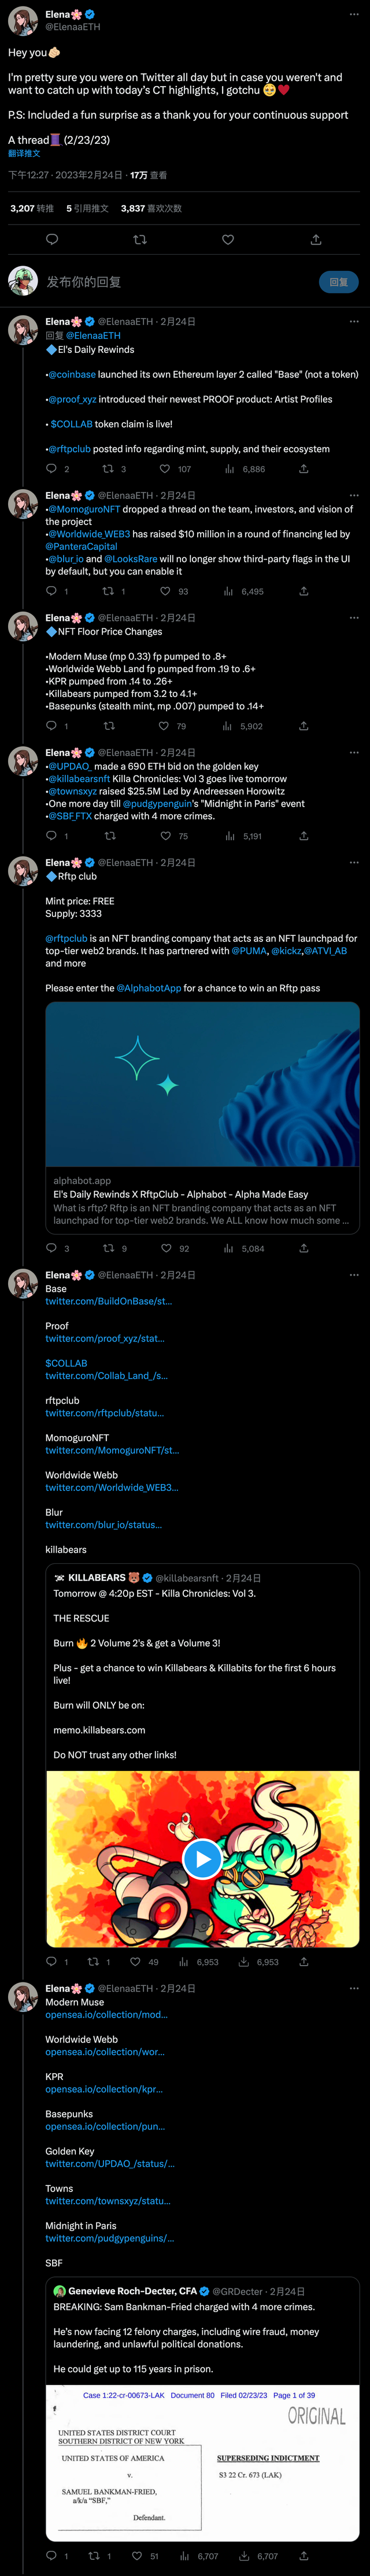Open the more options menu on the main tweet
370x2576 pixels.
[x=353, y=14]
